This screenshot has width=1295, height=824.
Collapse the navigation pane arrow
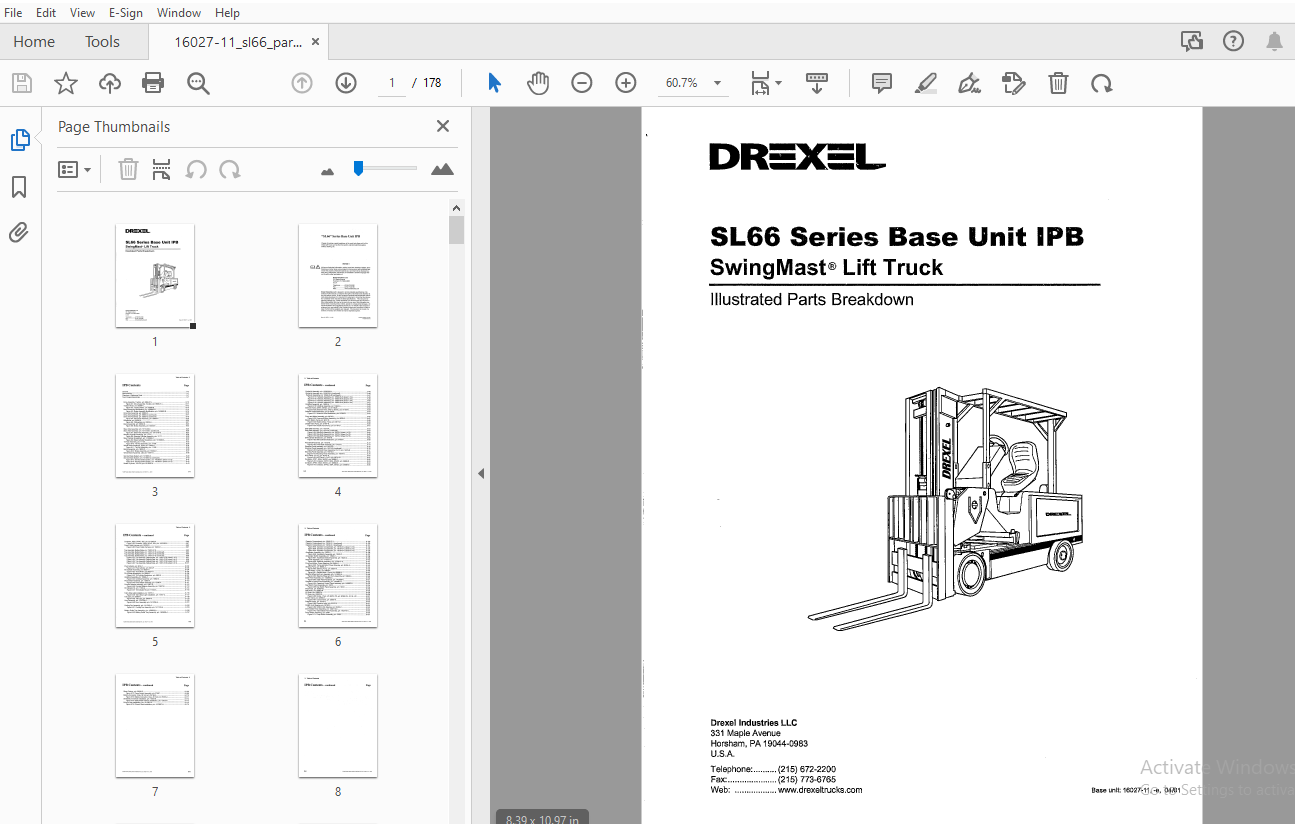[x=480, y=473]
